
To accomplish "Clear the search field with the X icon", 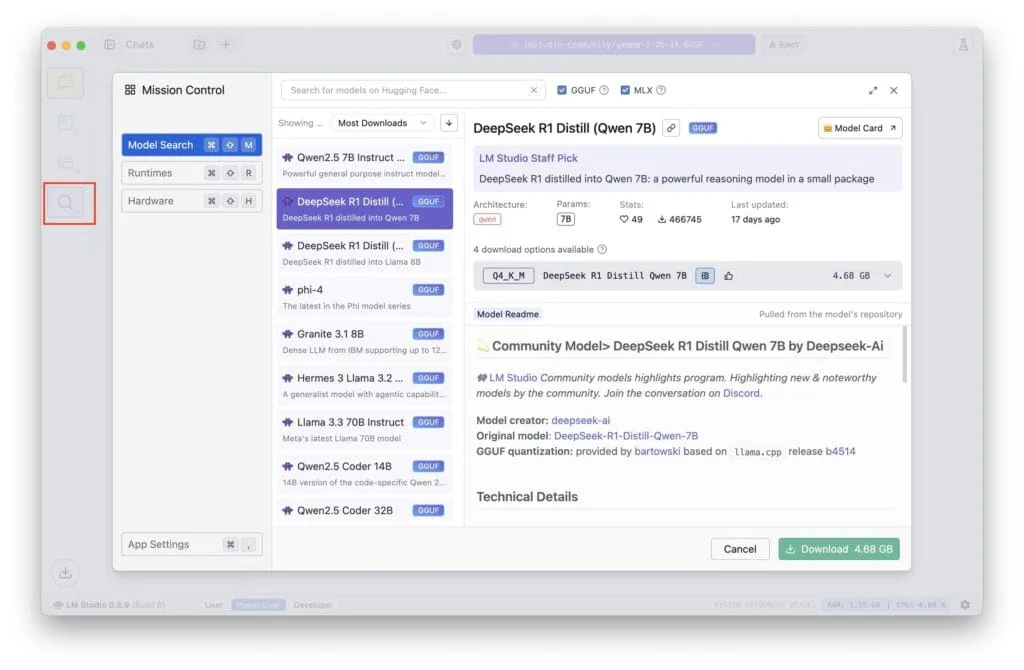I will 533,90.
